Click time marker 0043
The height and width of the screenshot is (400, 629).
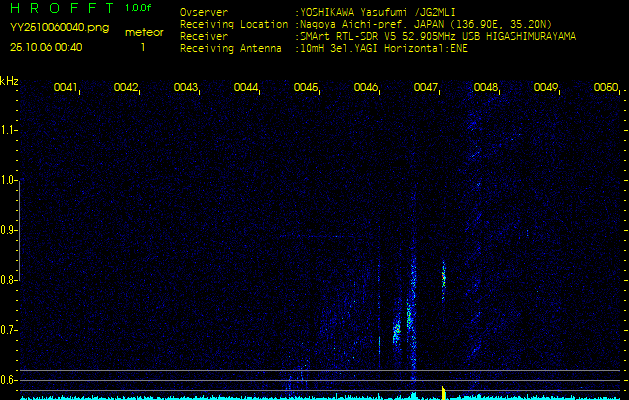click(185, 87)
